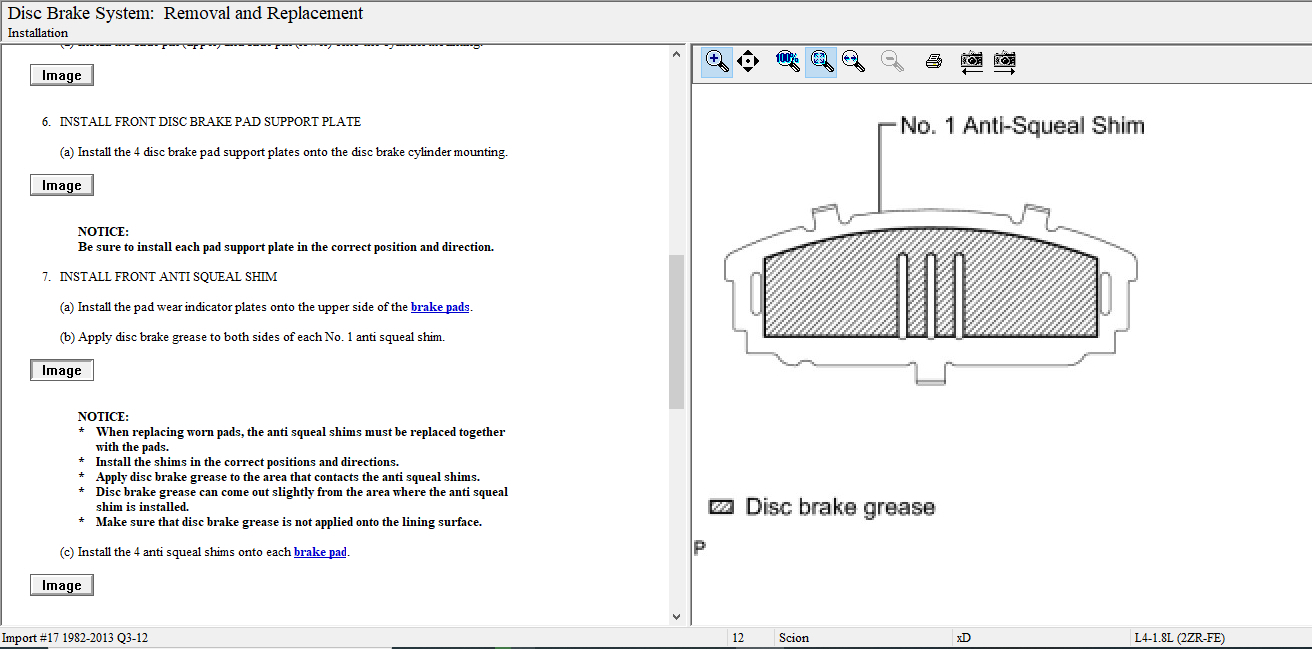
Task: Advance to the next image camera icon
Action: tap(1005, 61)
